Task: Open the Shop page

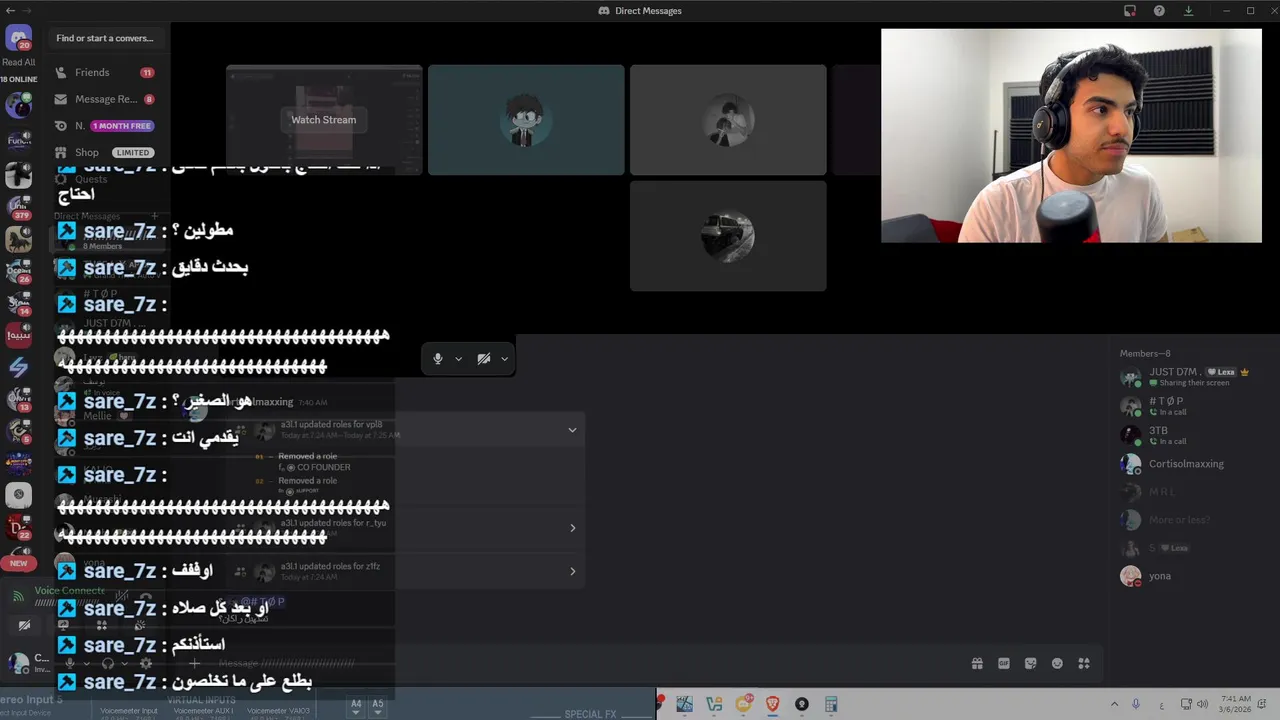Action: [x=105, y=152]
